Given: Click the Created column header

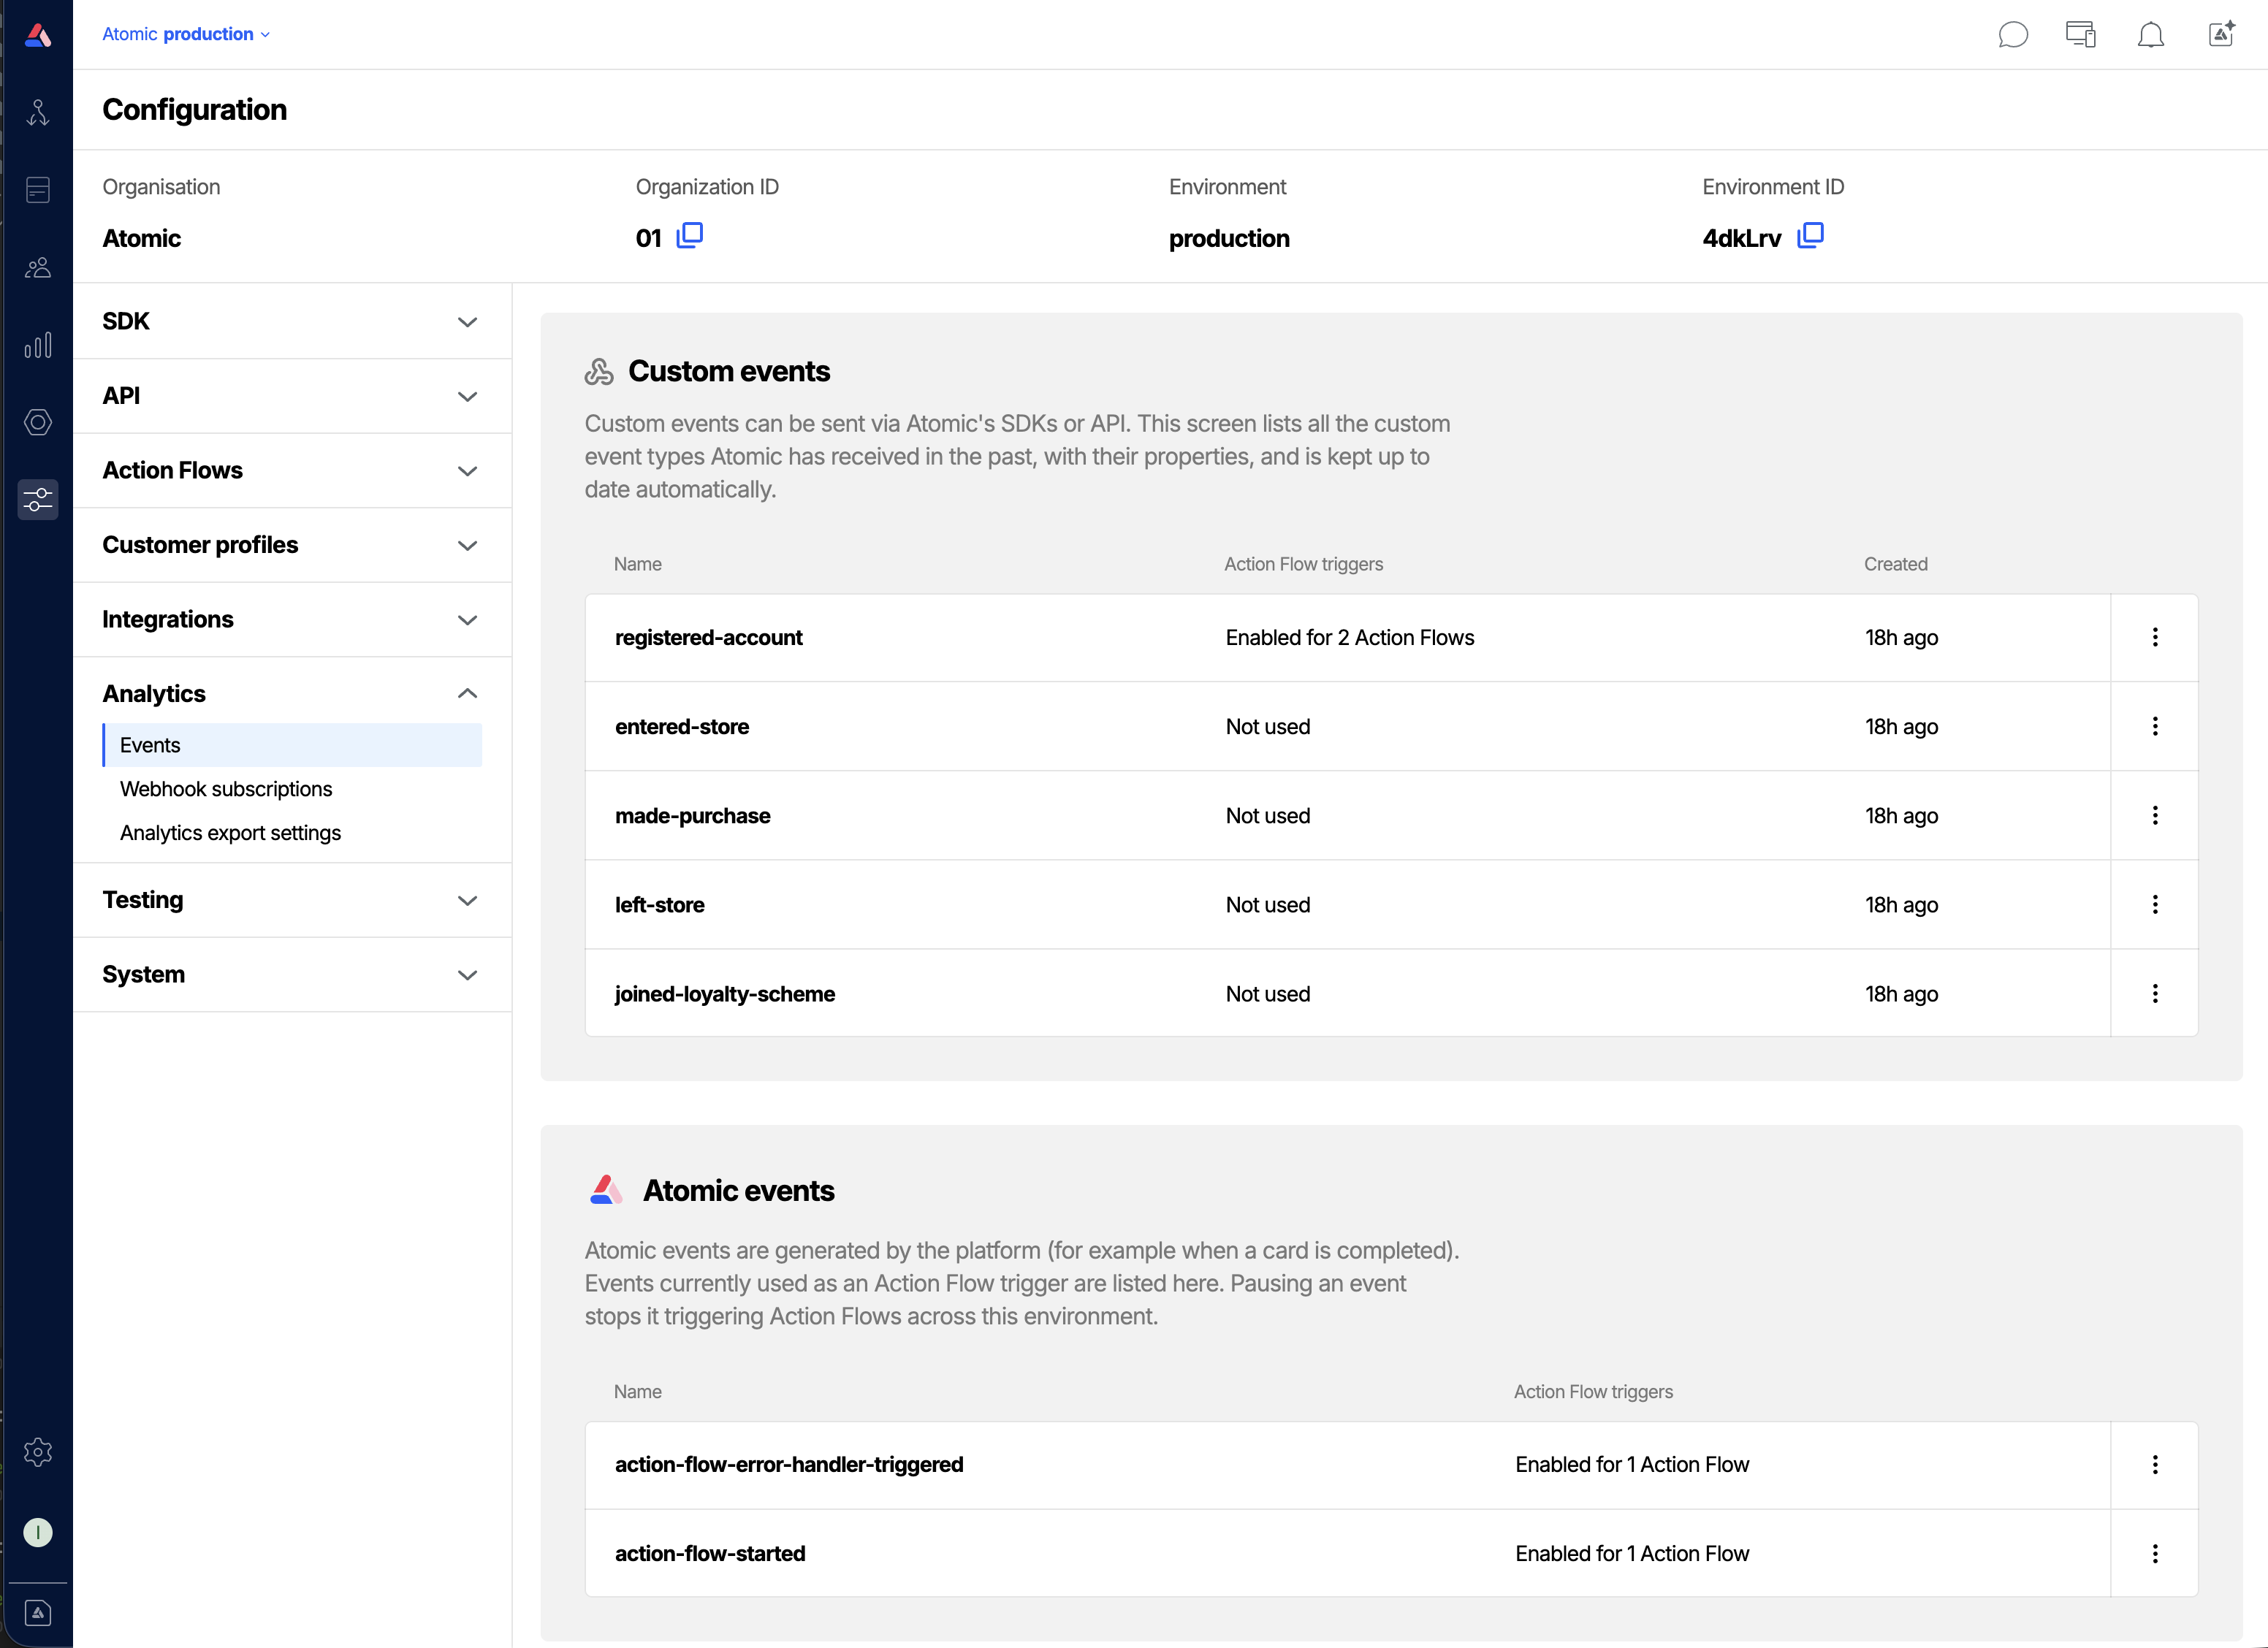Looking at the screenshot, I should tap(1895, 564).
